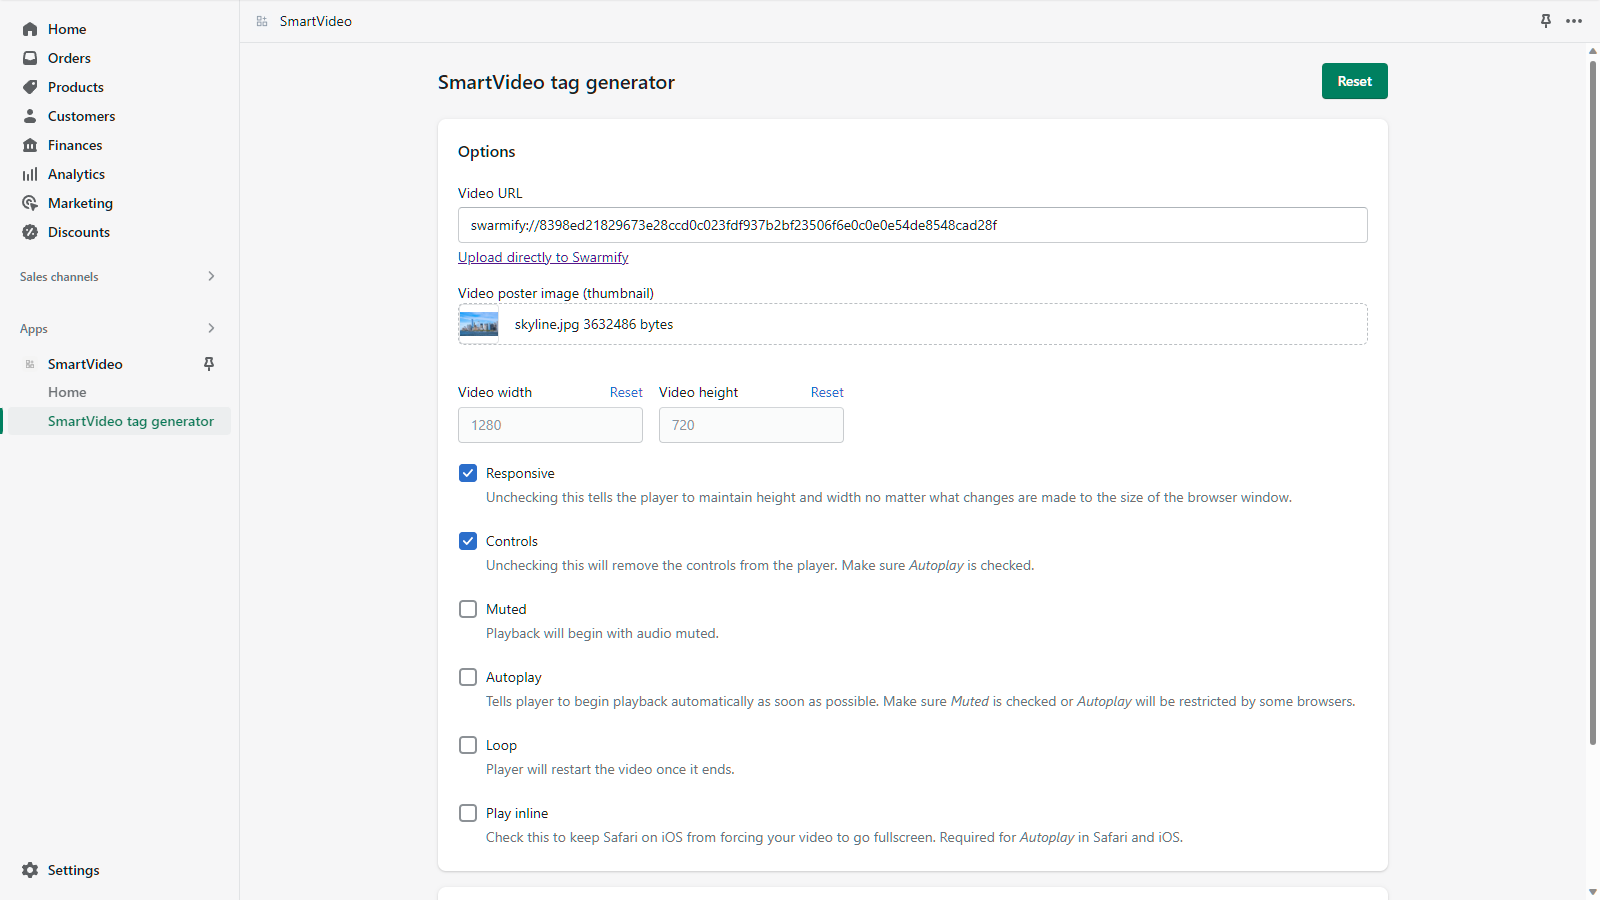This screenshot has height=900, width=1600.
Task: Click the SmartVideo tag generator heading
Action: (x=556, y=82)
